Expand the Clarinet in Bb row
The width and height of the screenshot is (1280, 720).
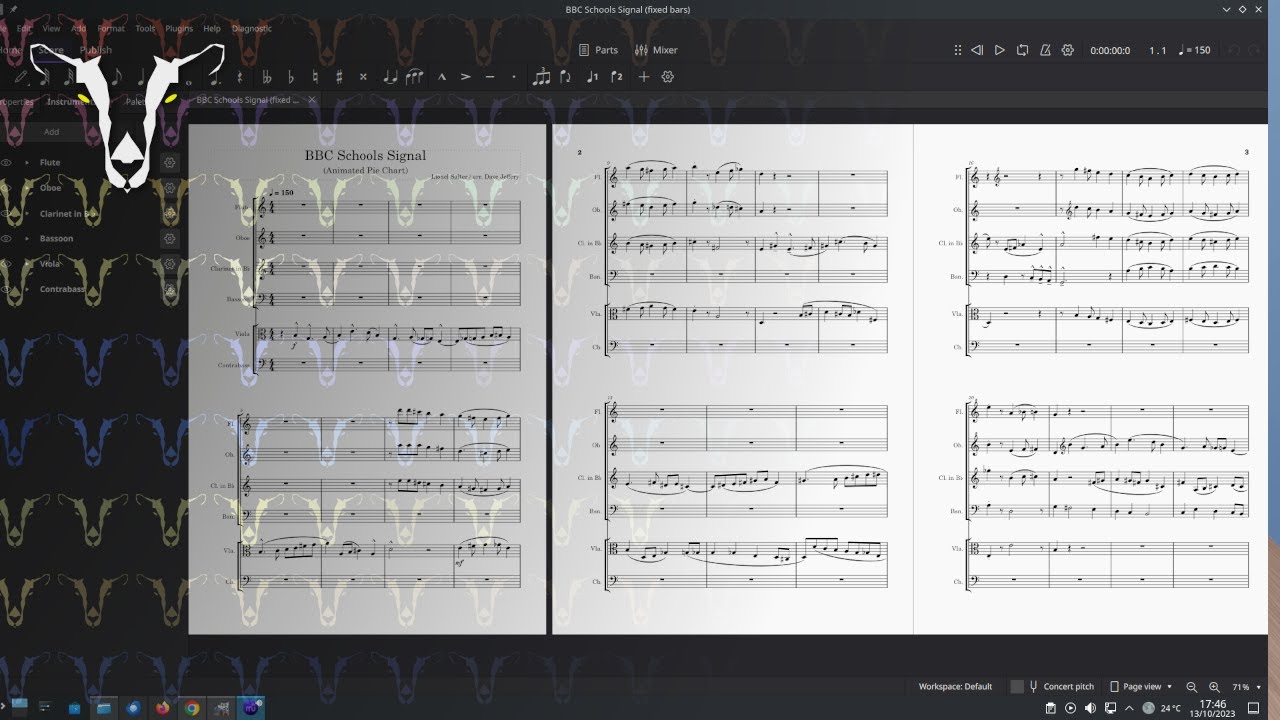(28, 214)
